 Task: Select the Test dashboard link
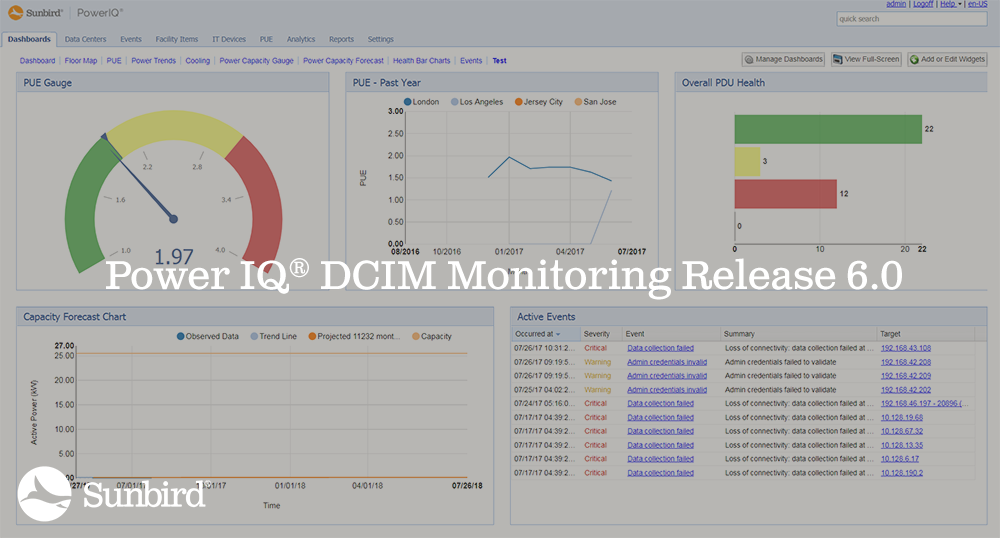point(499,61)
